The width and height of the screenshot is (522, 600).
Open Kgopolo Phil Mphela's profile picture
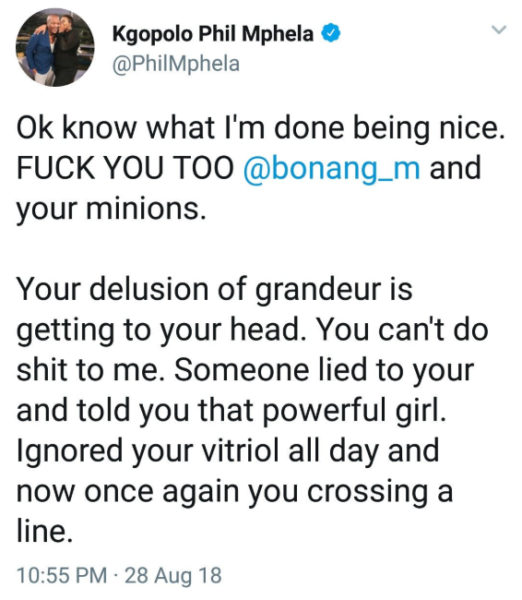pos(55,47)
